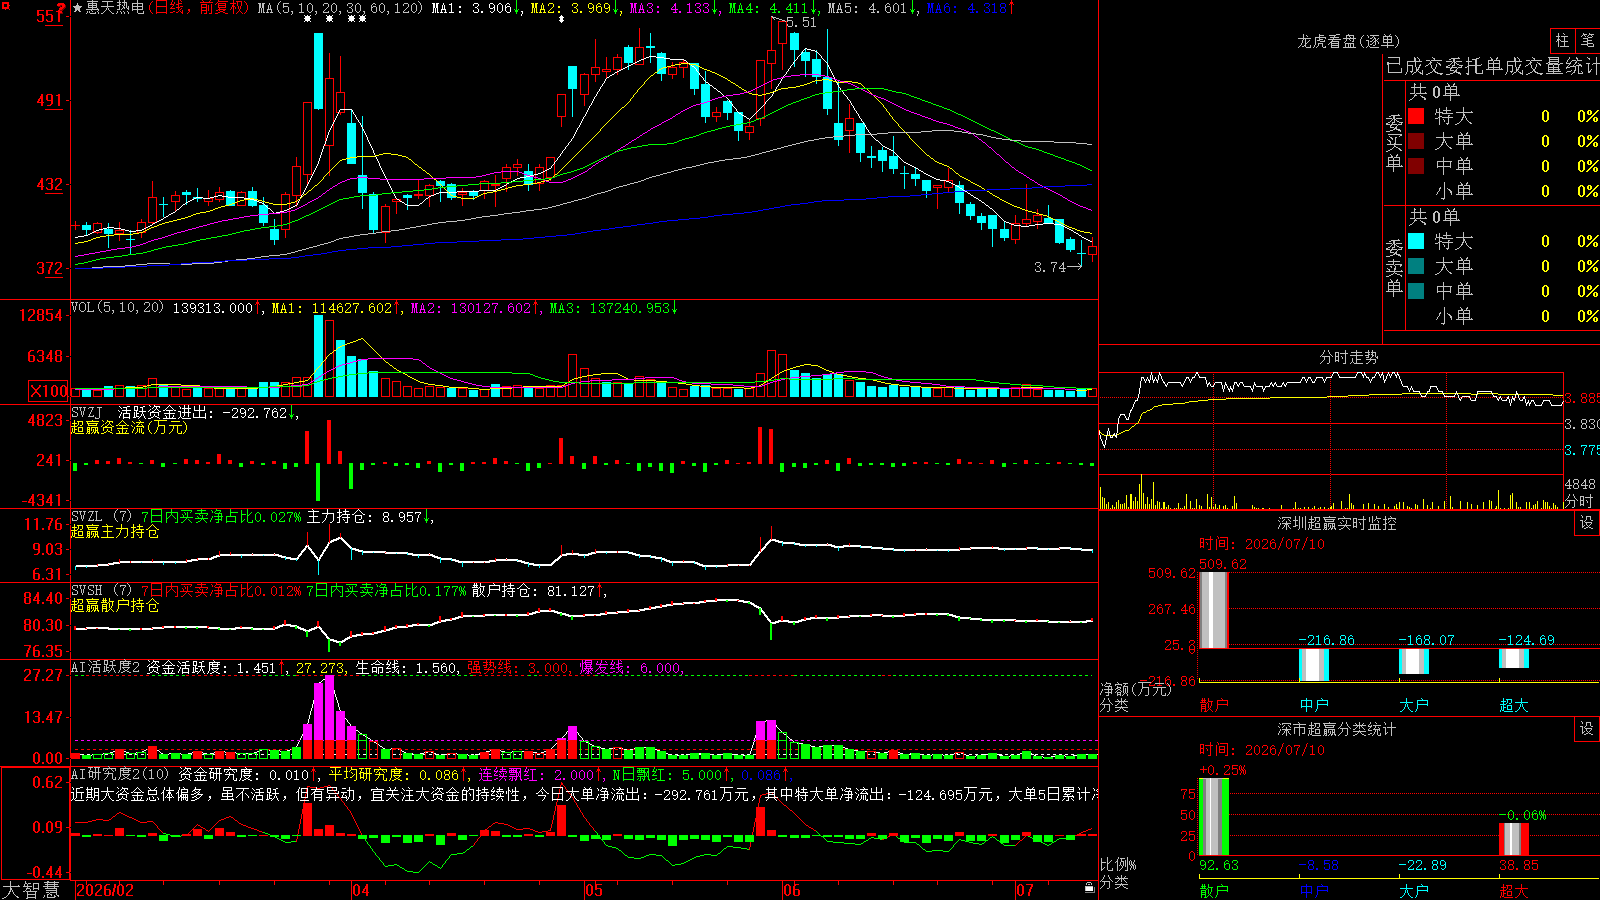Jump to month 05 on the timeline

pyautogui.click(x=594, y=890)
